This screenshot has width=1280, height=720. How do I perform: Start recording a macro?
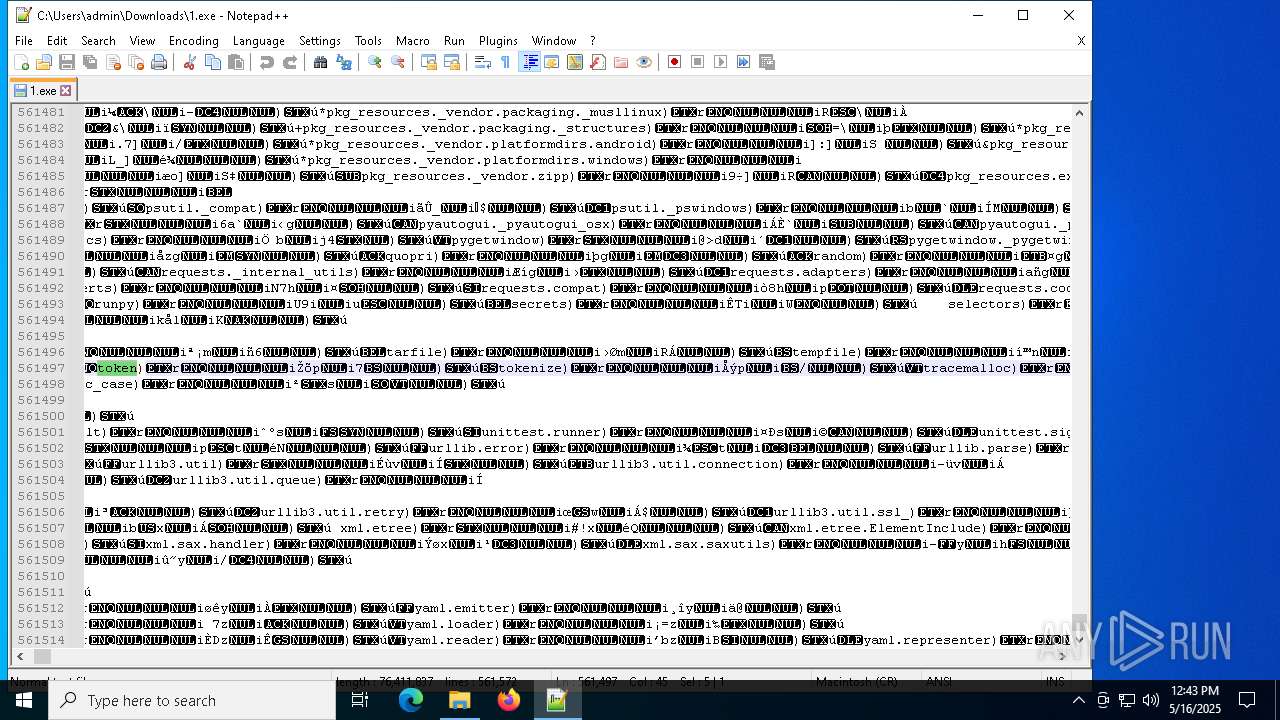pos(674,62)
